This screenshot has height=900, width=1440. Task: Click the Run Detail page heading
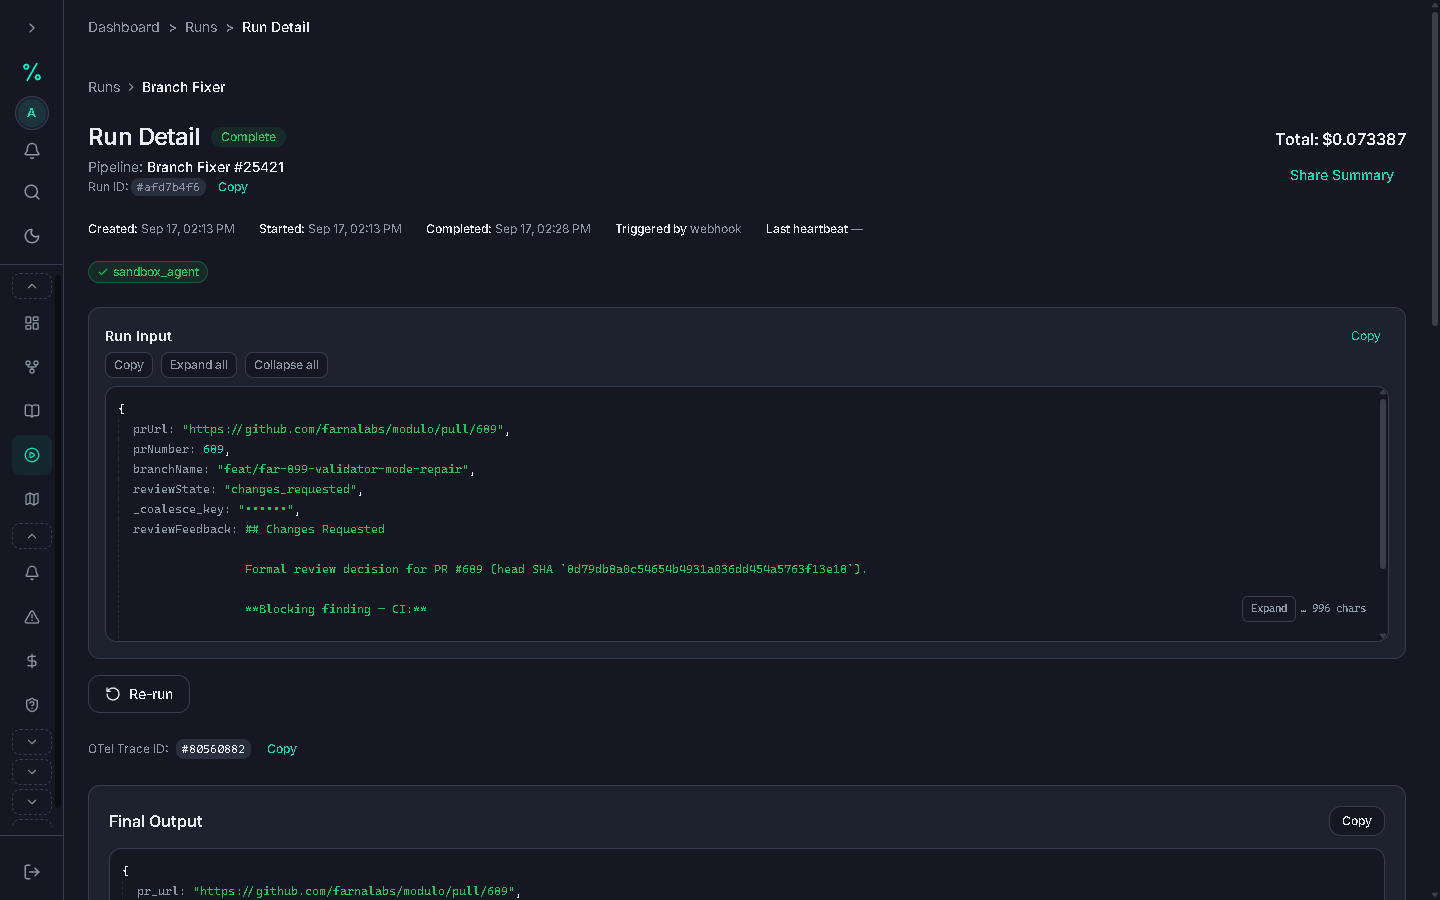tap(144, 137)
